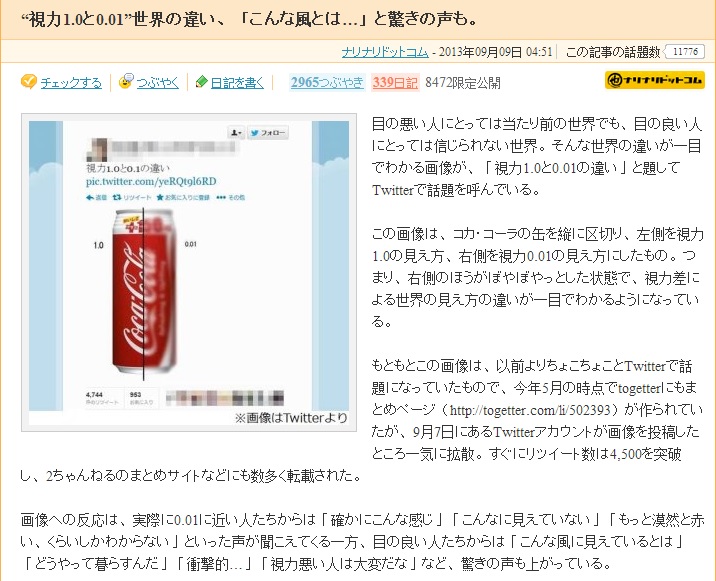Image resolution: width=716 pixels, height=581 pixels.
Task: Open the 339日記 count link
Action: (395, 83)
